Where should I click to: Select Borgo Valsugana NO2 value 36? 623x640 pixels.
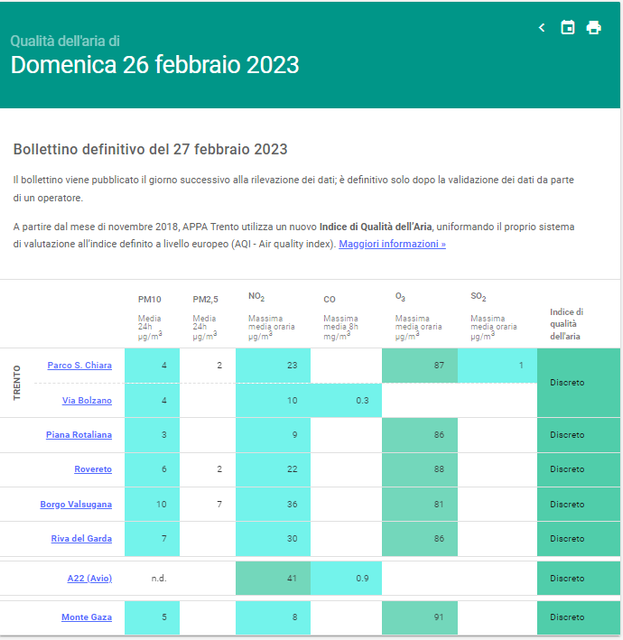click(273, 504)
